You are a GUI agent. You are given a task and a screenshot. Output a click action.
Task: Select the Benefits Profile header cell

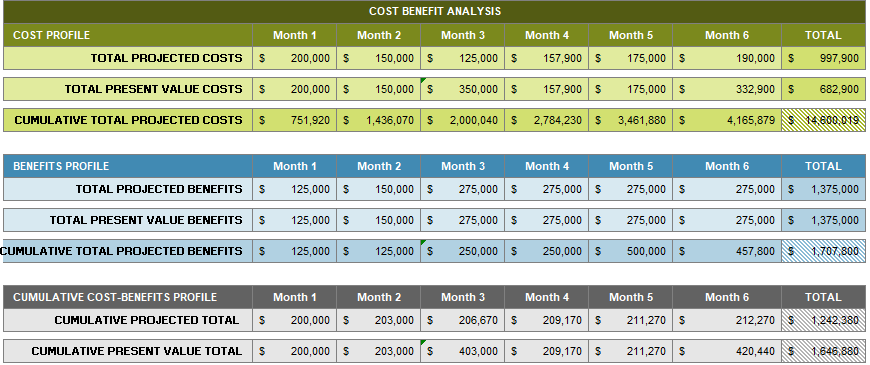point(128,166)
